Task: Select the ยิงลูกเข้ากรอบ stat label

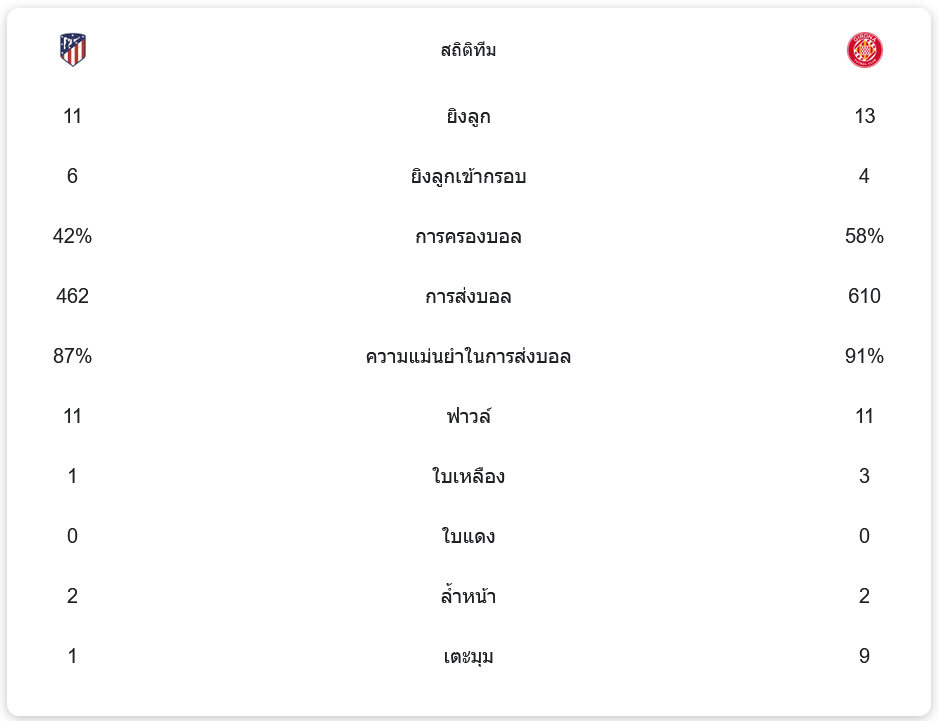Action: (468, 177)
